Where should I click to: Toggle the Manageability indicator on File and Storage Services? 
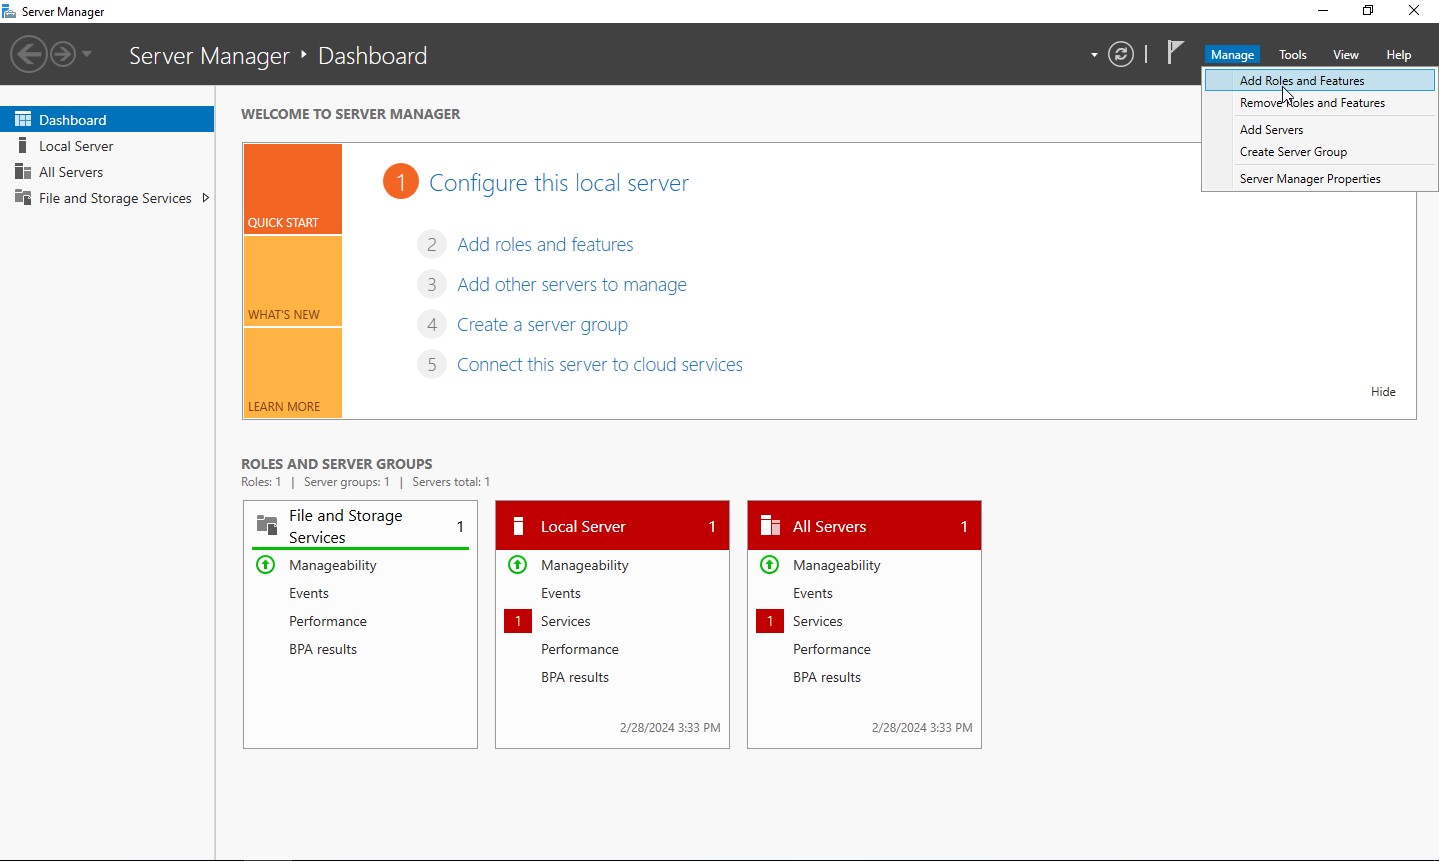tap(265, 565)
